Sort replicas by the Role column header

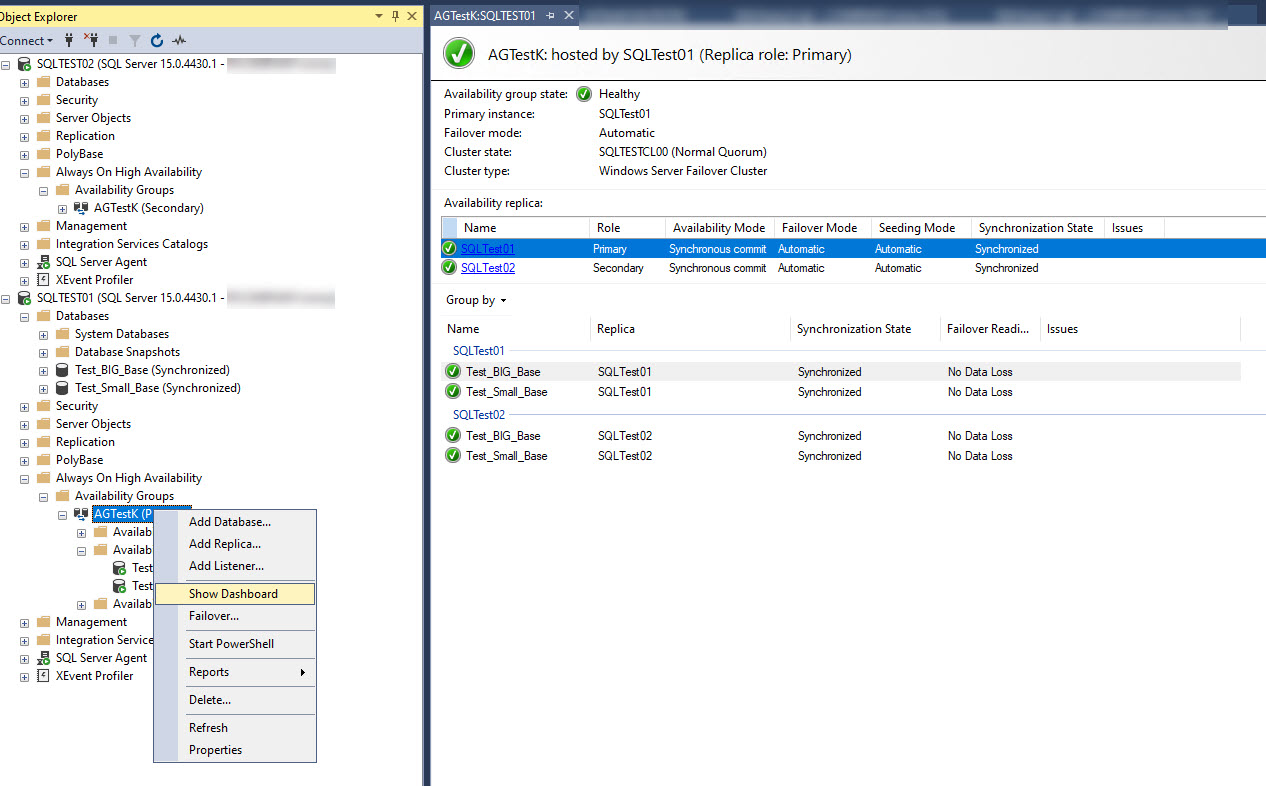[x=627, y=228]
